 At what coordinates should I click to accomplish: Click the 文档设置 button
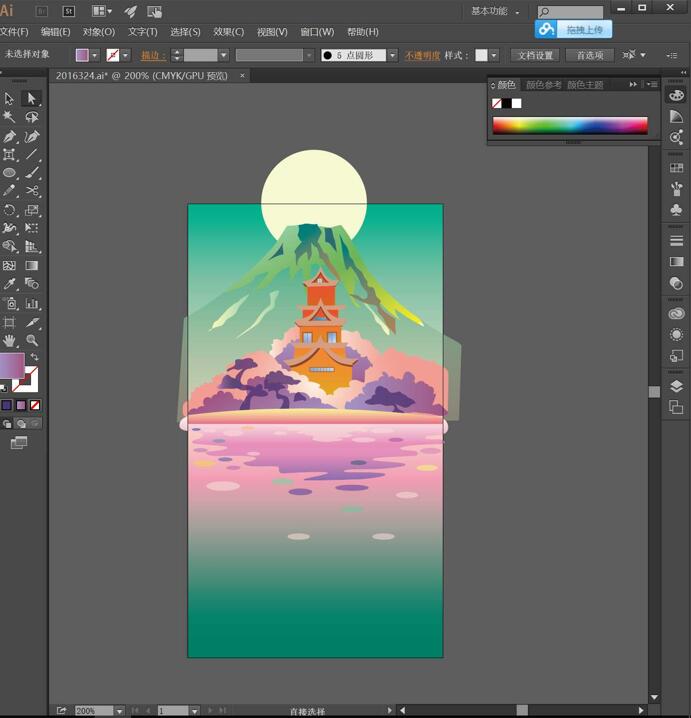[x=535, y=55]
